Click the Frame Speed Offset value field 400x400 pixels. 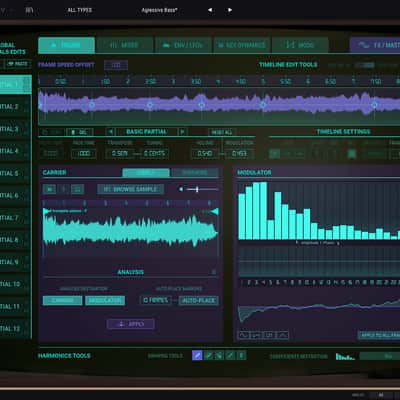[116, 65]
